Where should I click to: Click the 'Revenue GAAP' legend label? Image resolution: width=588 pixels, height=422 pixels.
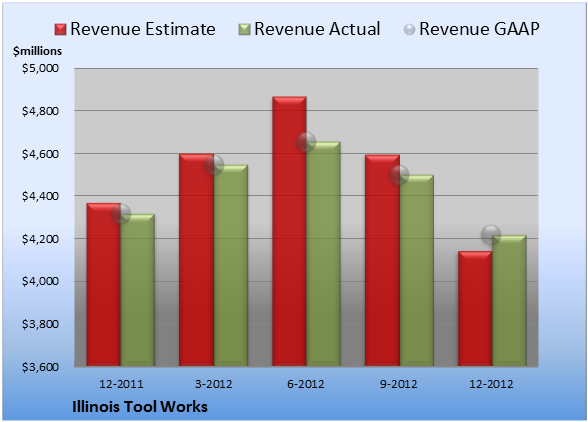(479, 29)
